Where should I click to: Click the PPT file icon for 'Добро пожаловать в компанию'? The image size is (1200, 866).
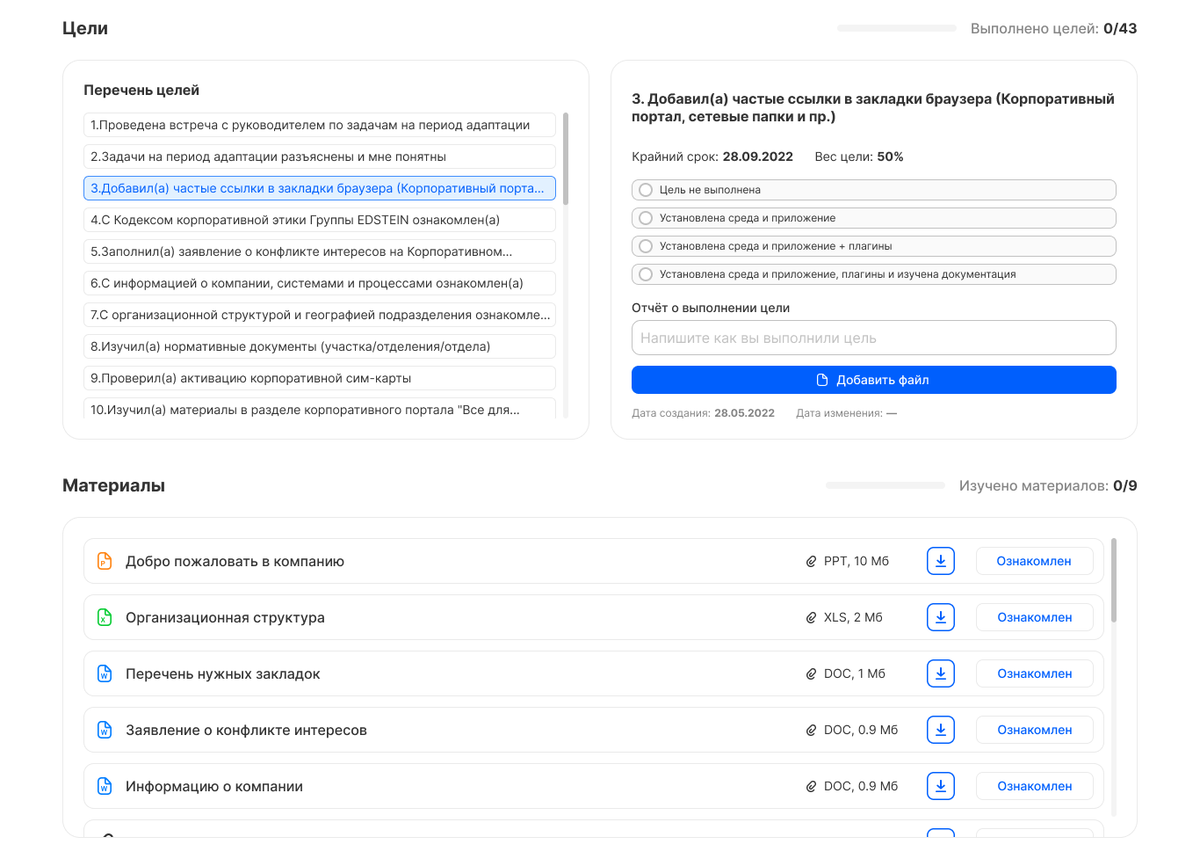(104, 562)
